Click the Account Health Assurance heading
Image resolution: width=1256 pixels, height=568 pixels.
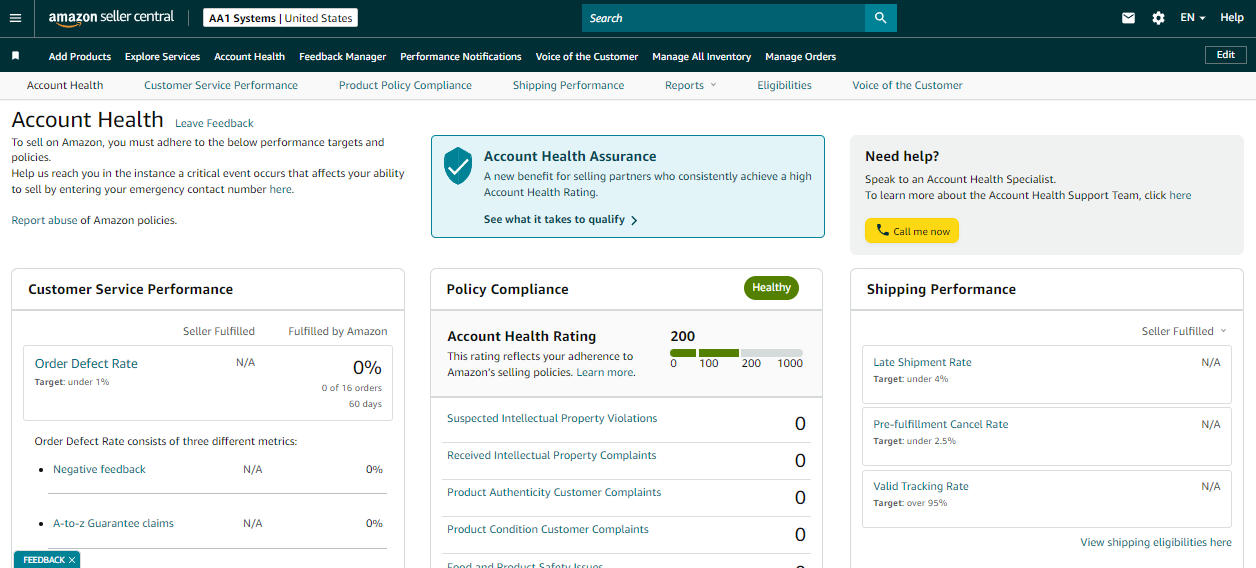(x=570, y=156)
